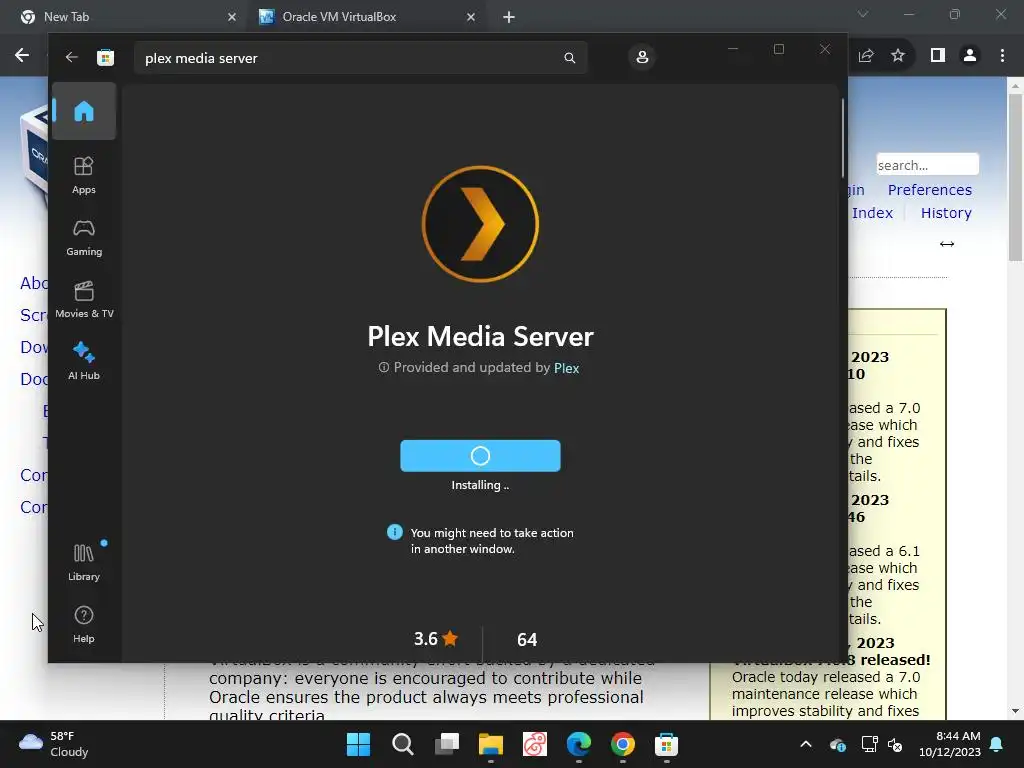This screenshot has width=1024, height=768.
Task: Close the New Tab browser tab
Action: [x=232, y=17]
